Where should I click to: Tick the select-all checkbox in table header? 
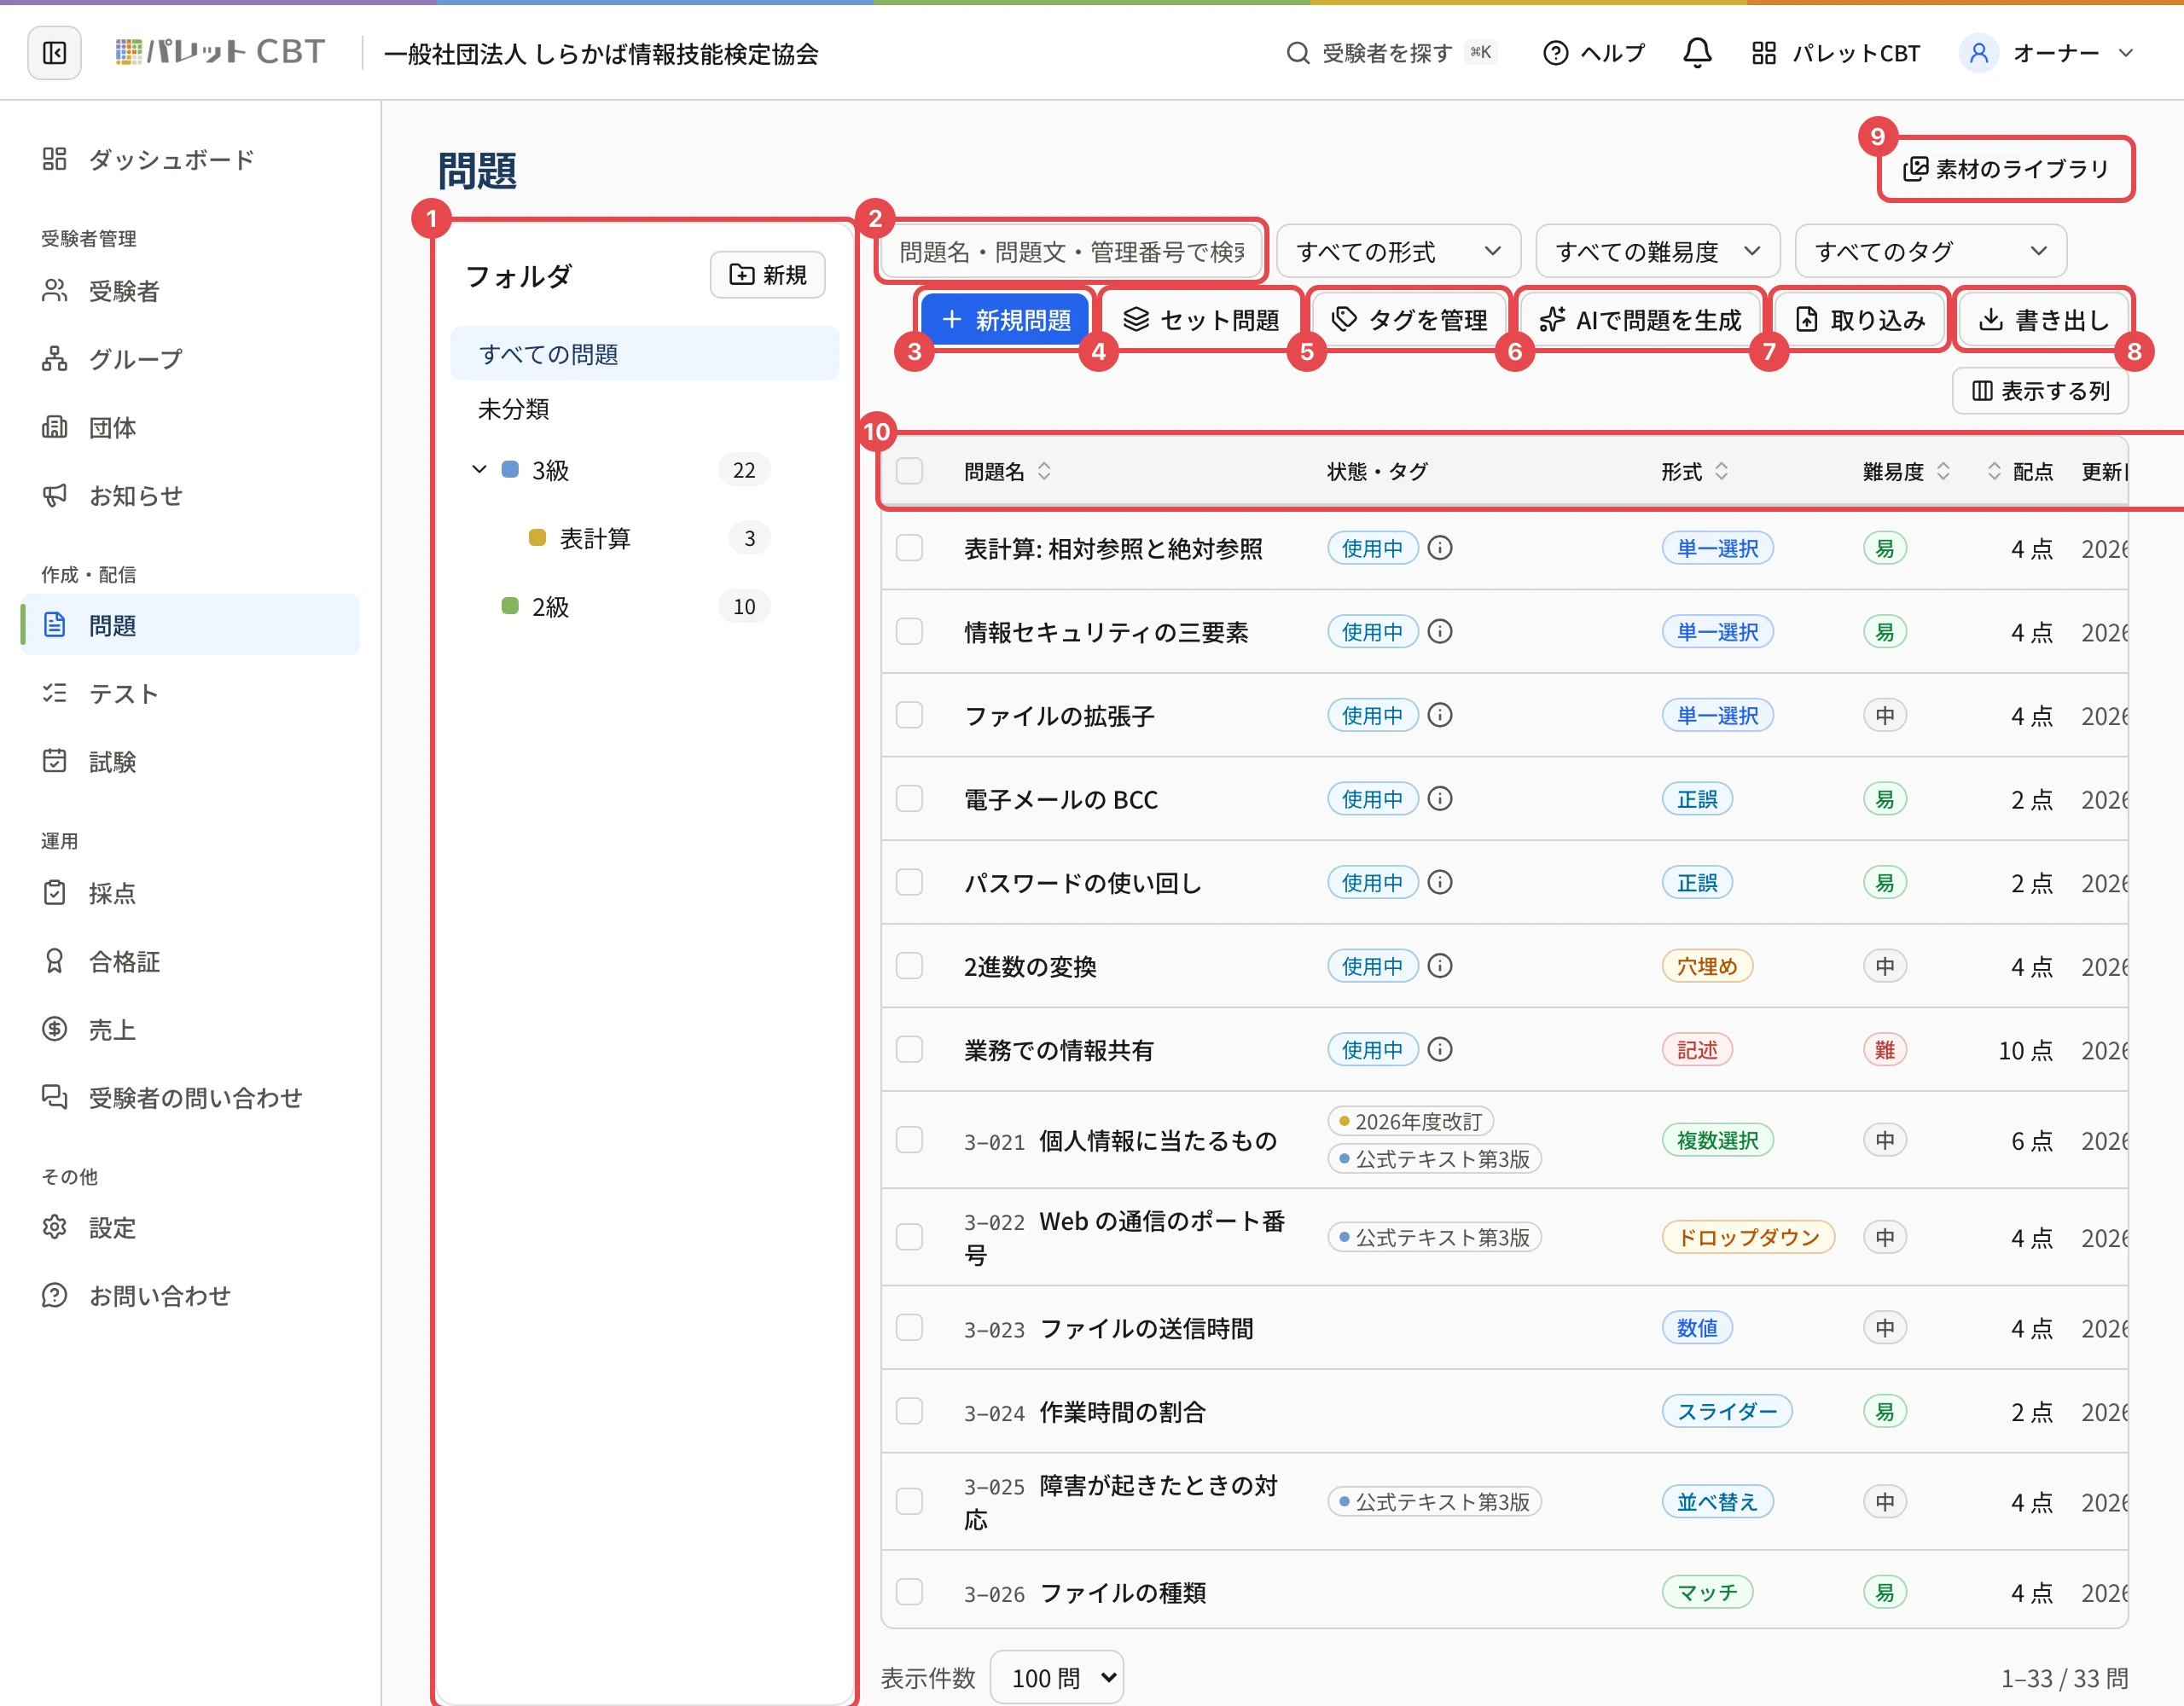click(909, 471)
